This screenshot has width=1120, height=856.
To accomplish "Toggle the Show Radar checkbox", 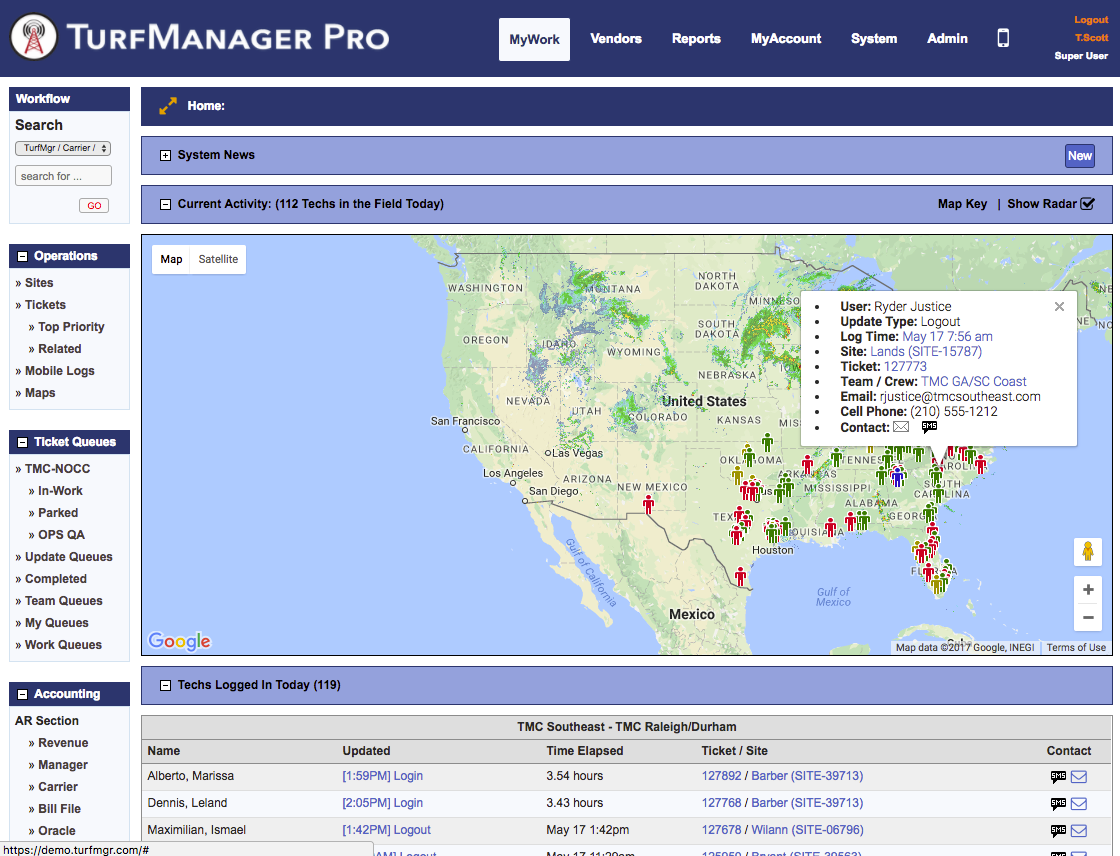I will pyautogui.click(x=1087, y=204).
